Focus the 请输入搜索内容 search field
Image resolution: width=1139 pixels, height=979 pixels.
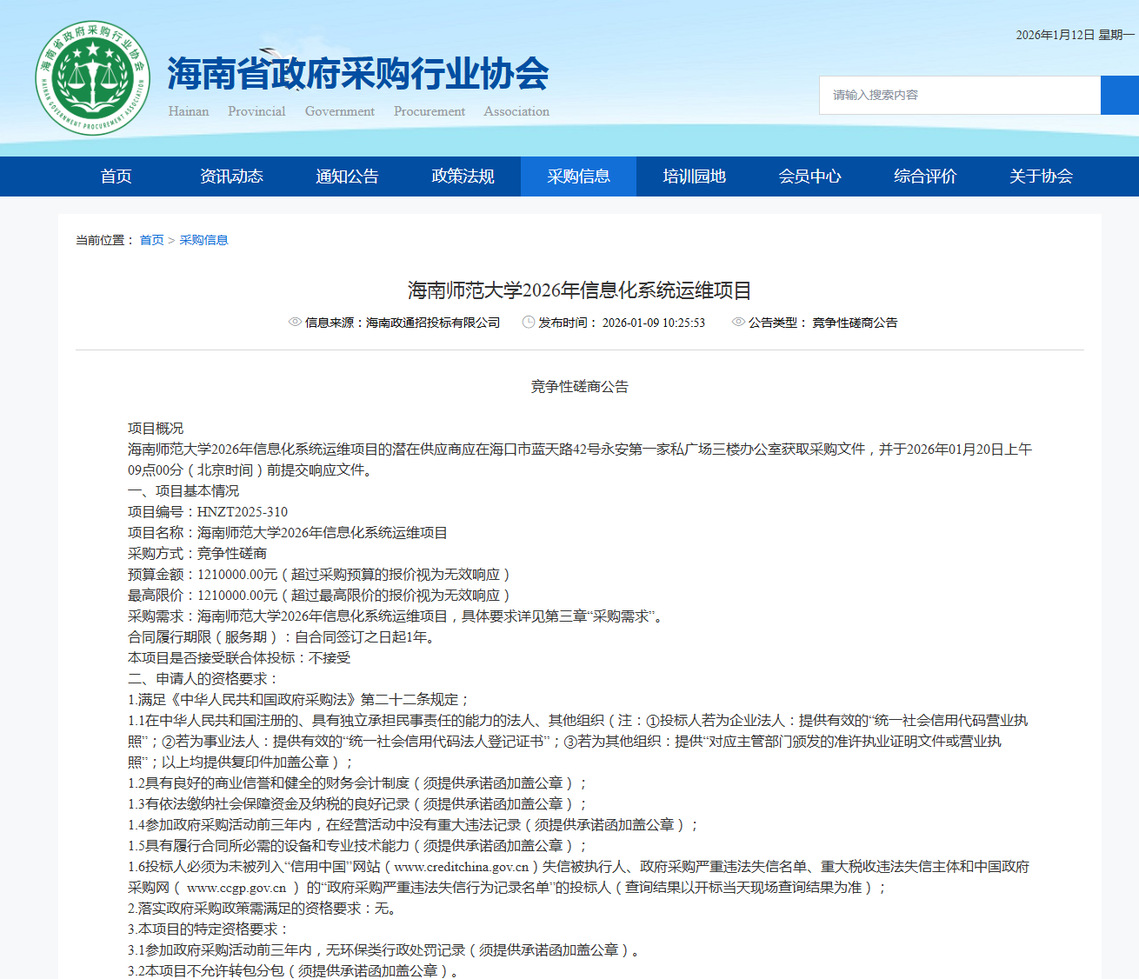click(x=958, y=95)
